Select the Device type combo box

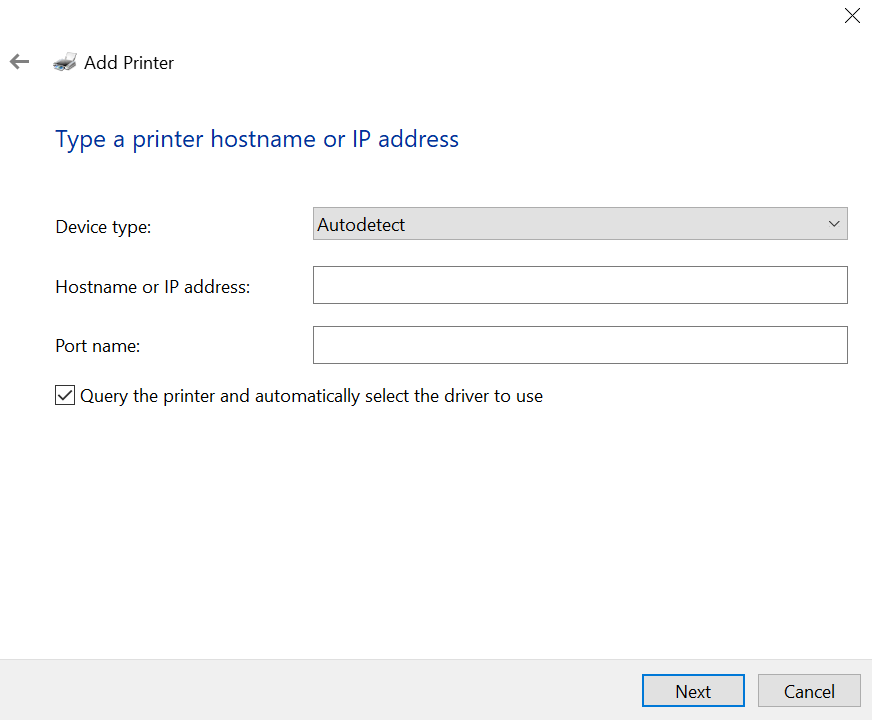580,223
